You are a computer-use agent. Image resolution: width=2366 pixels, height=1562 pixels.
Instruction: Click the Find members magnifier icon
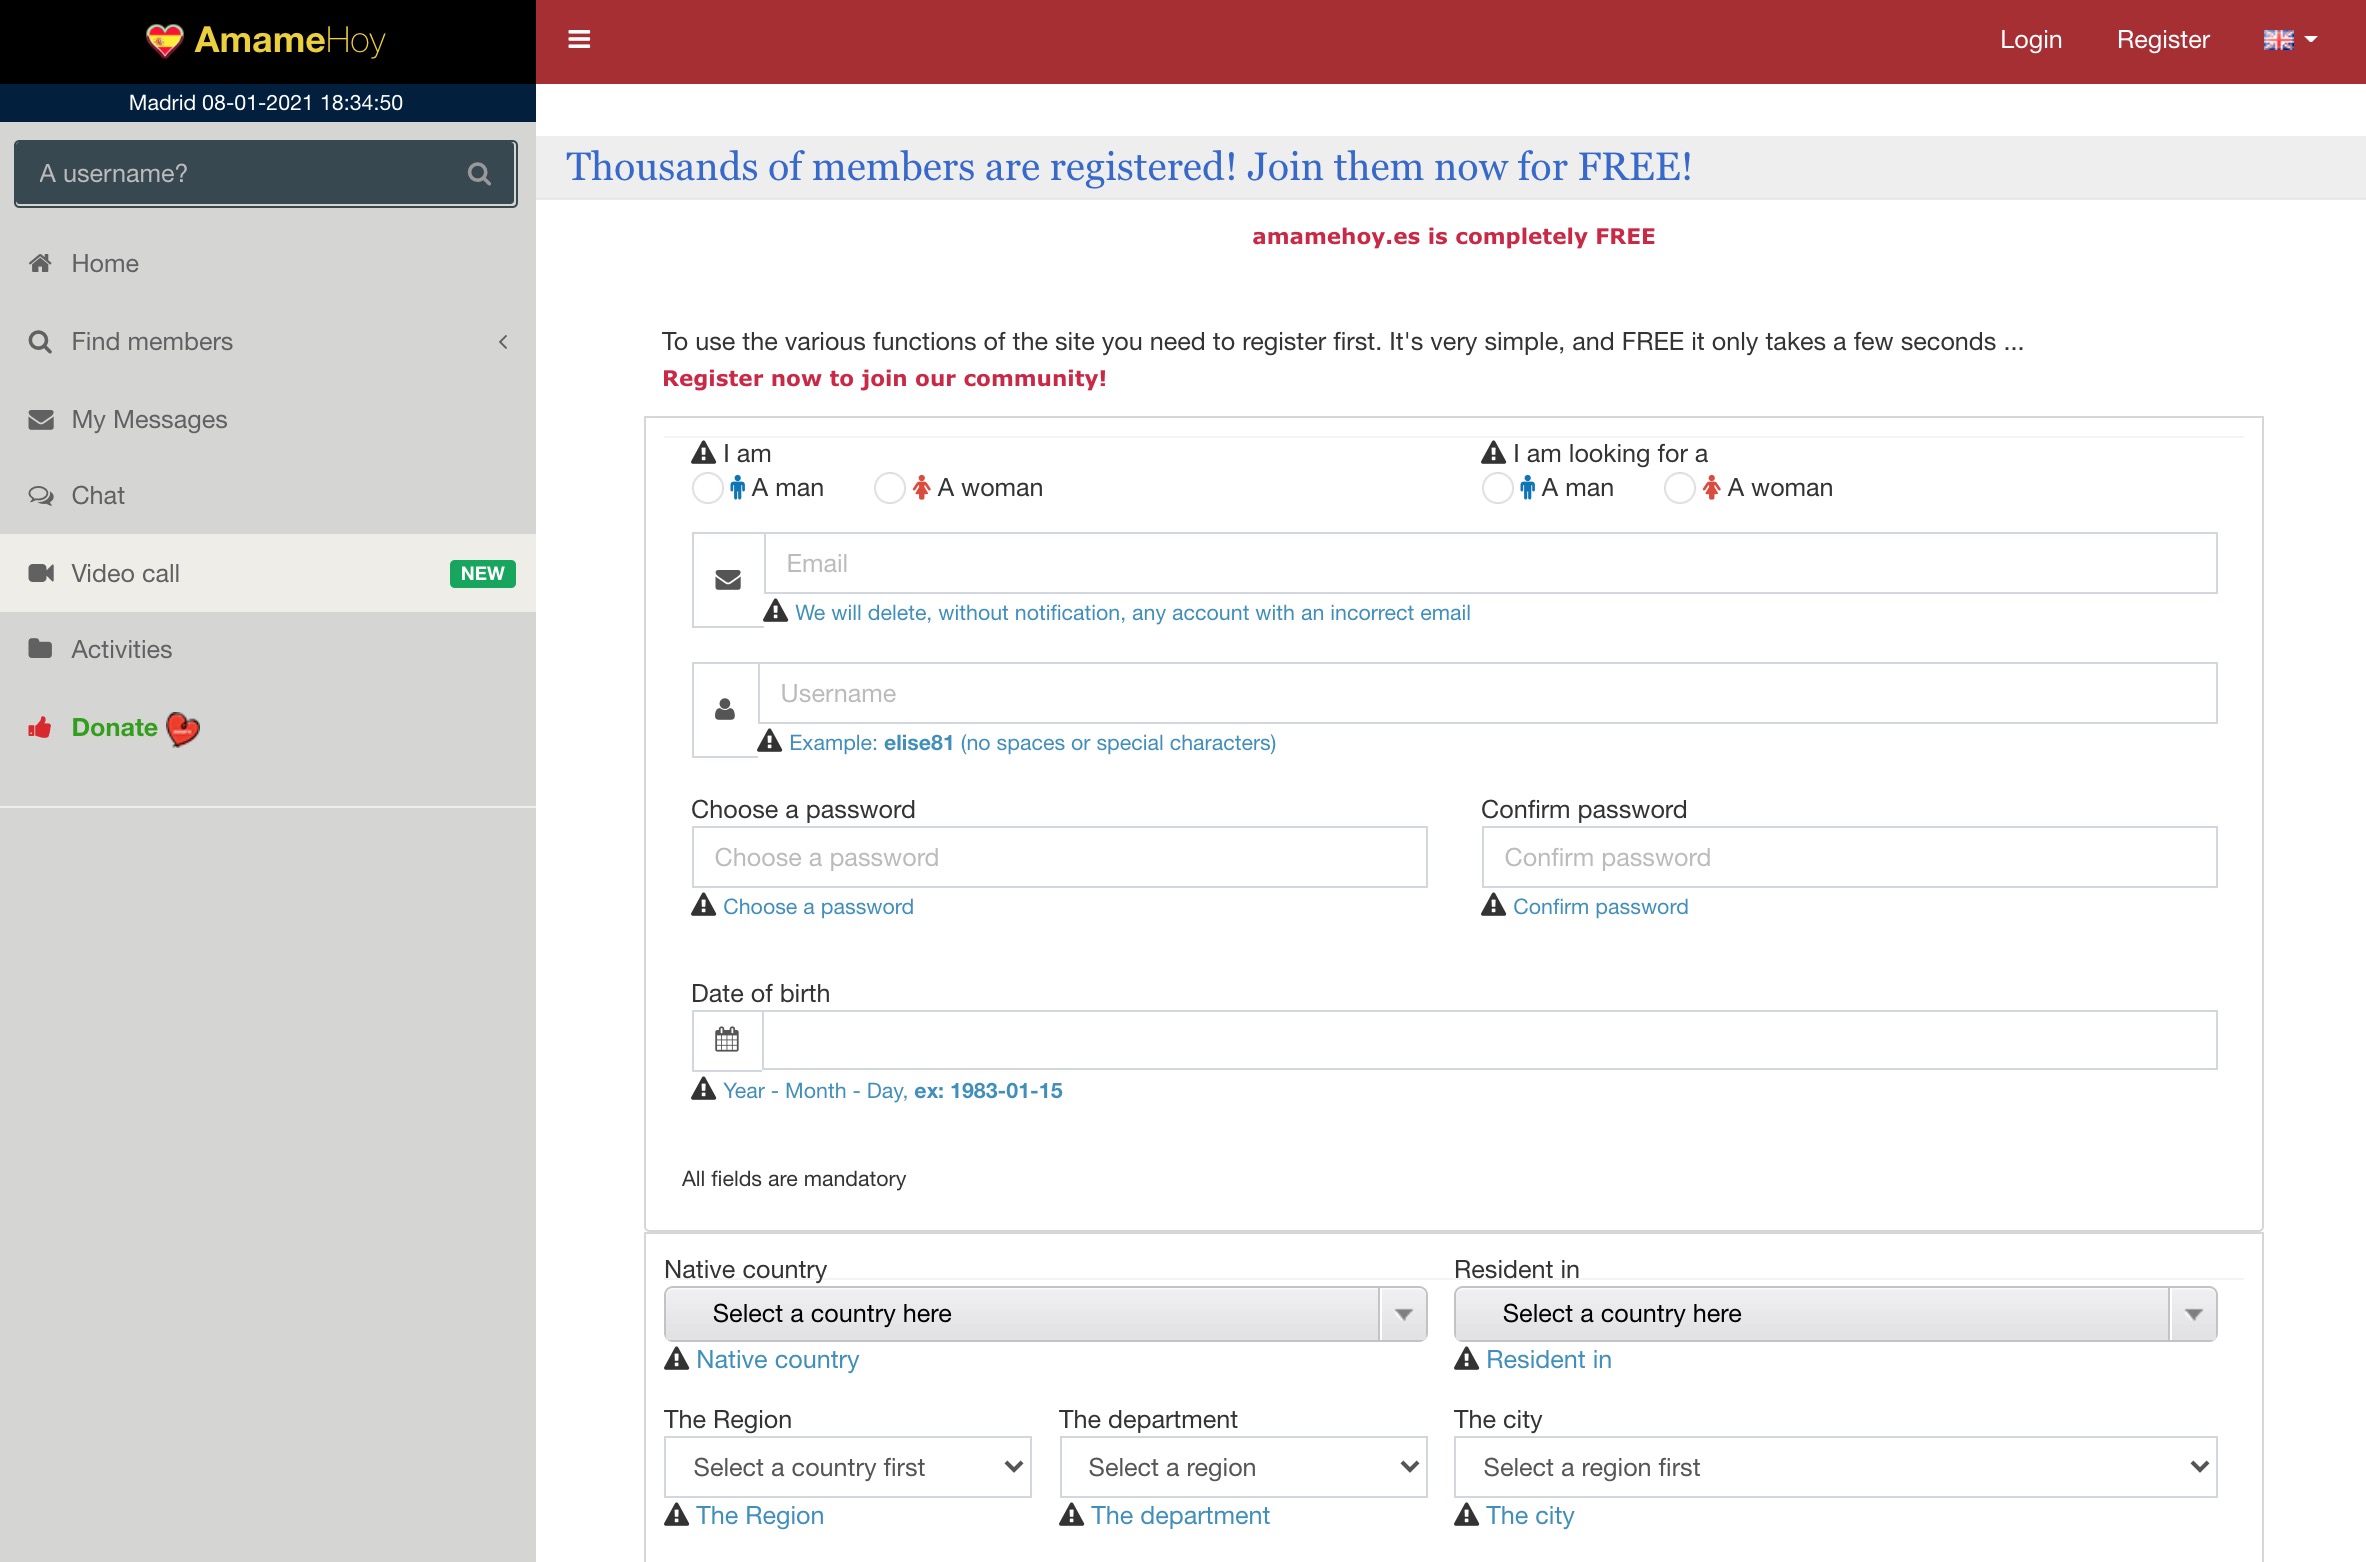tap(40, 342)
